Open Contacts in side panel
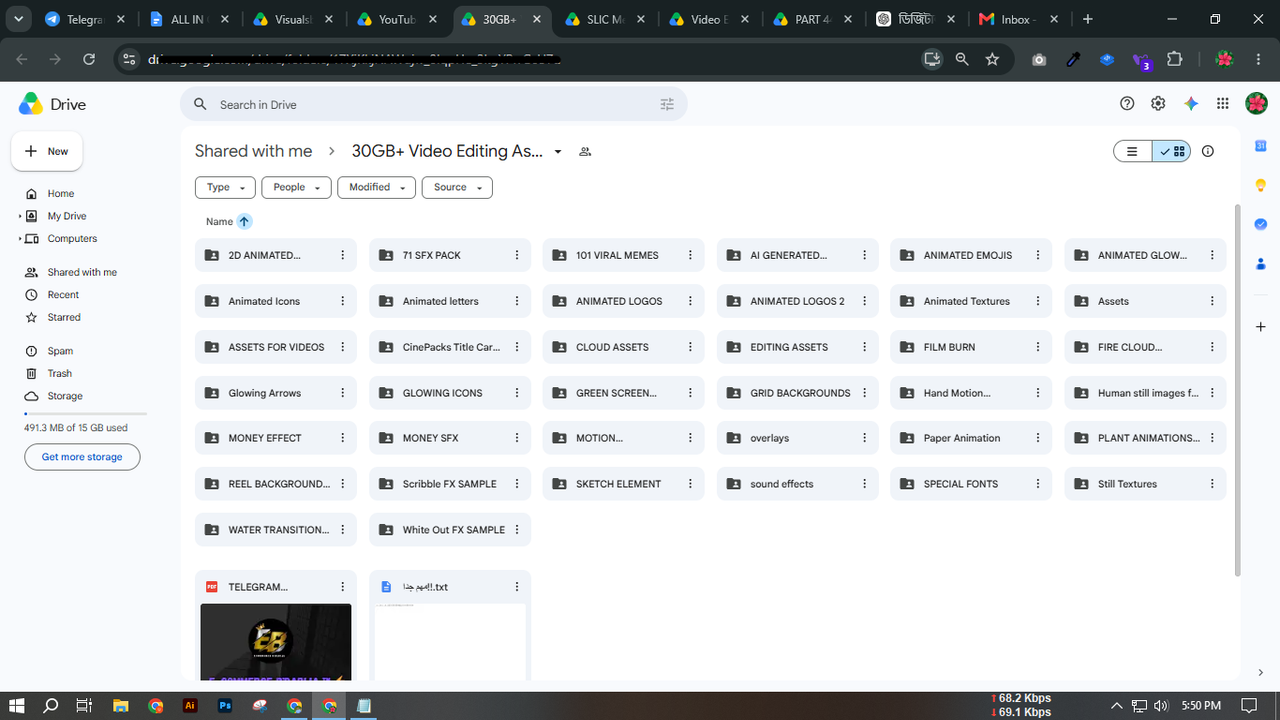 1261,263
